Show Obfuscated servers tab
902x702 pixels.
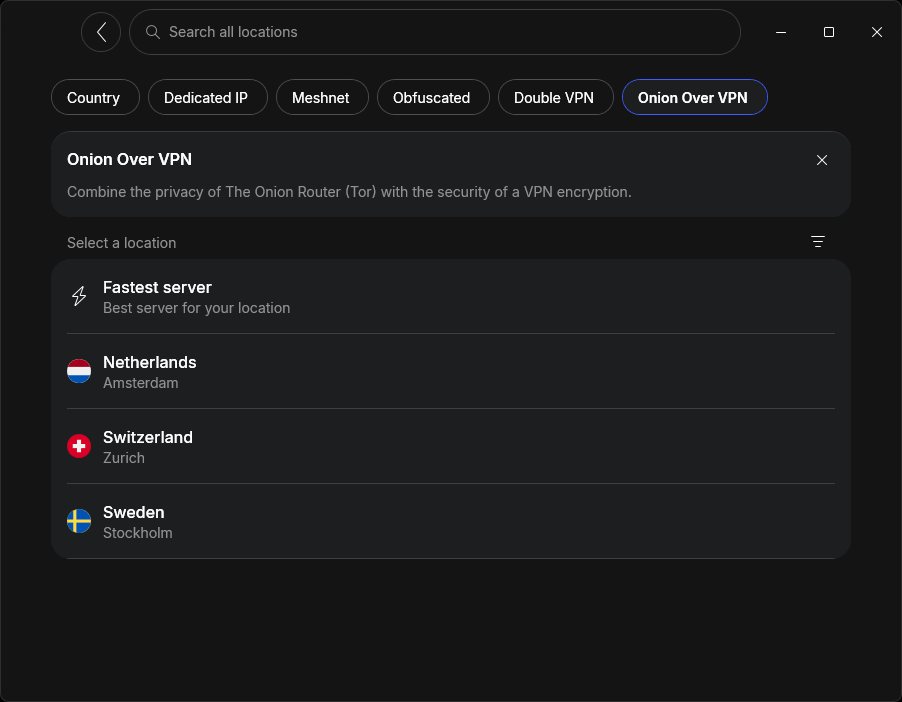(x=433, y=97)
